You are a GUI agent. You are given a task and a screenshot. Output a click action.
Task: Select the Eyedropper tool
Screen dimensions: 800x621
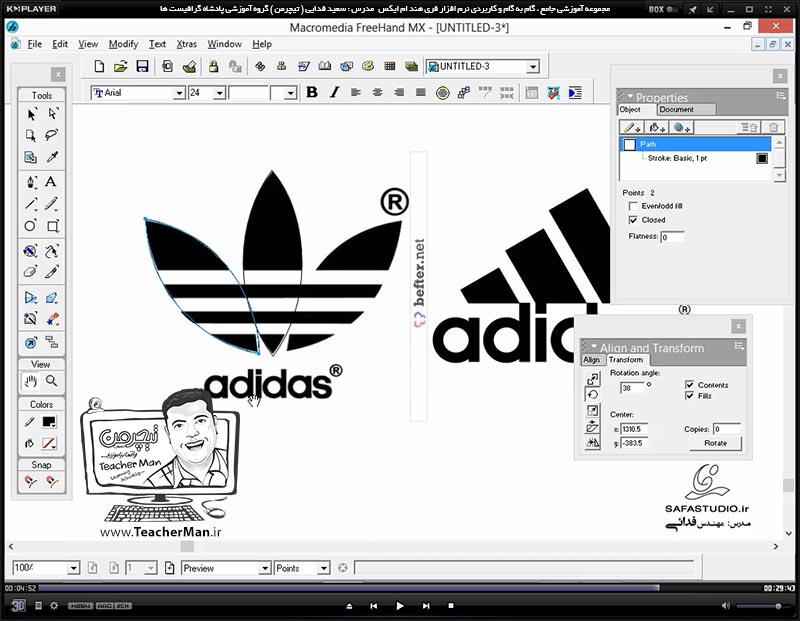click(52, 157)
